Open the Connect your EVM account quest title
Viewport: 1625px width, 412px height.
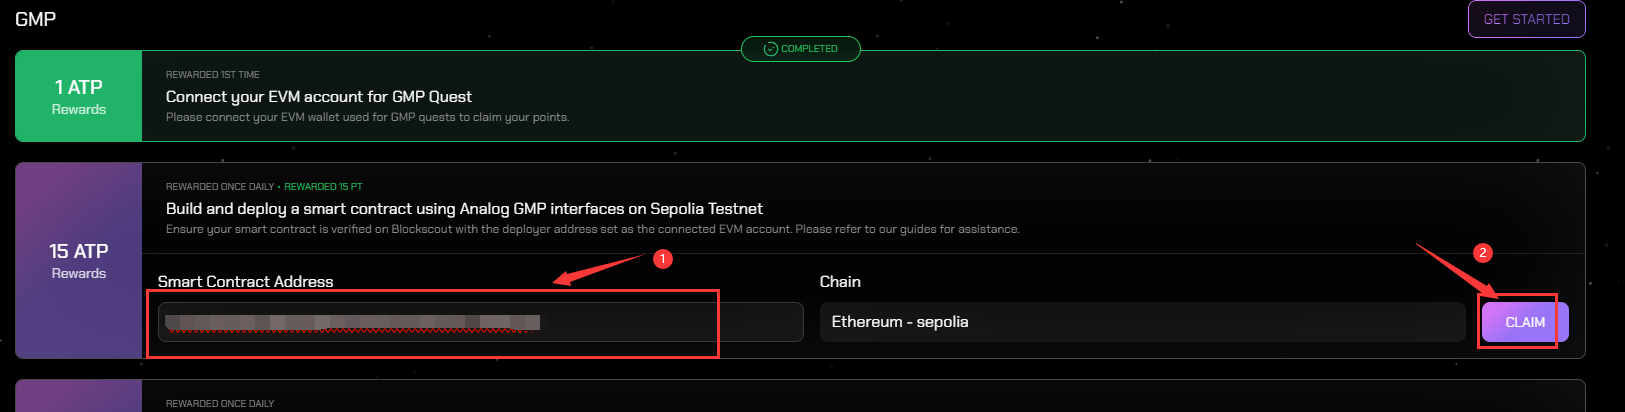coord(319,97)
